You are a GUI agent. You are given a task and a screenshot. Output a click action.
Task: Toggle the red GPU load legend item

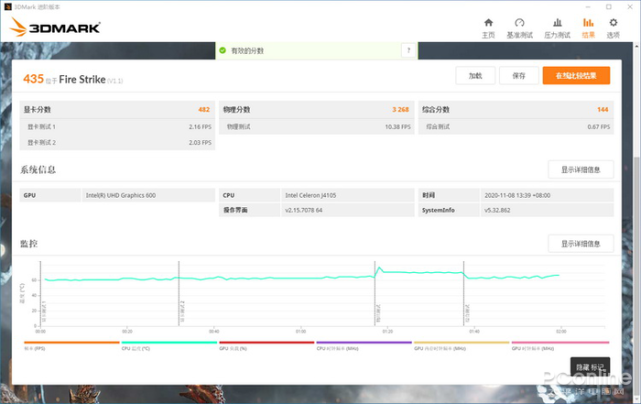265,345
